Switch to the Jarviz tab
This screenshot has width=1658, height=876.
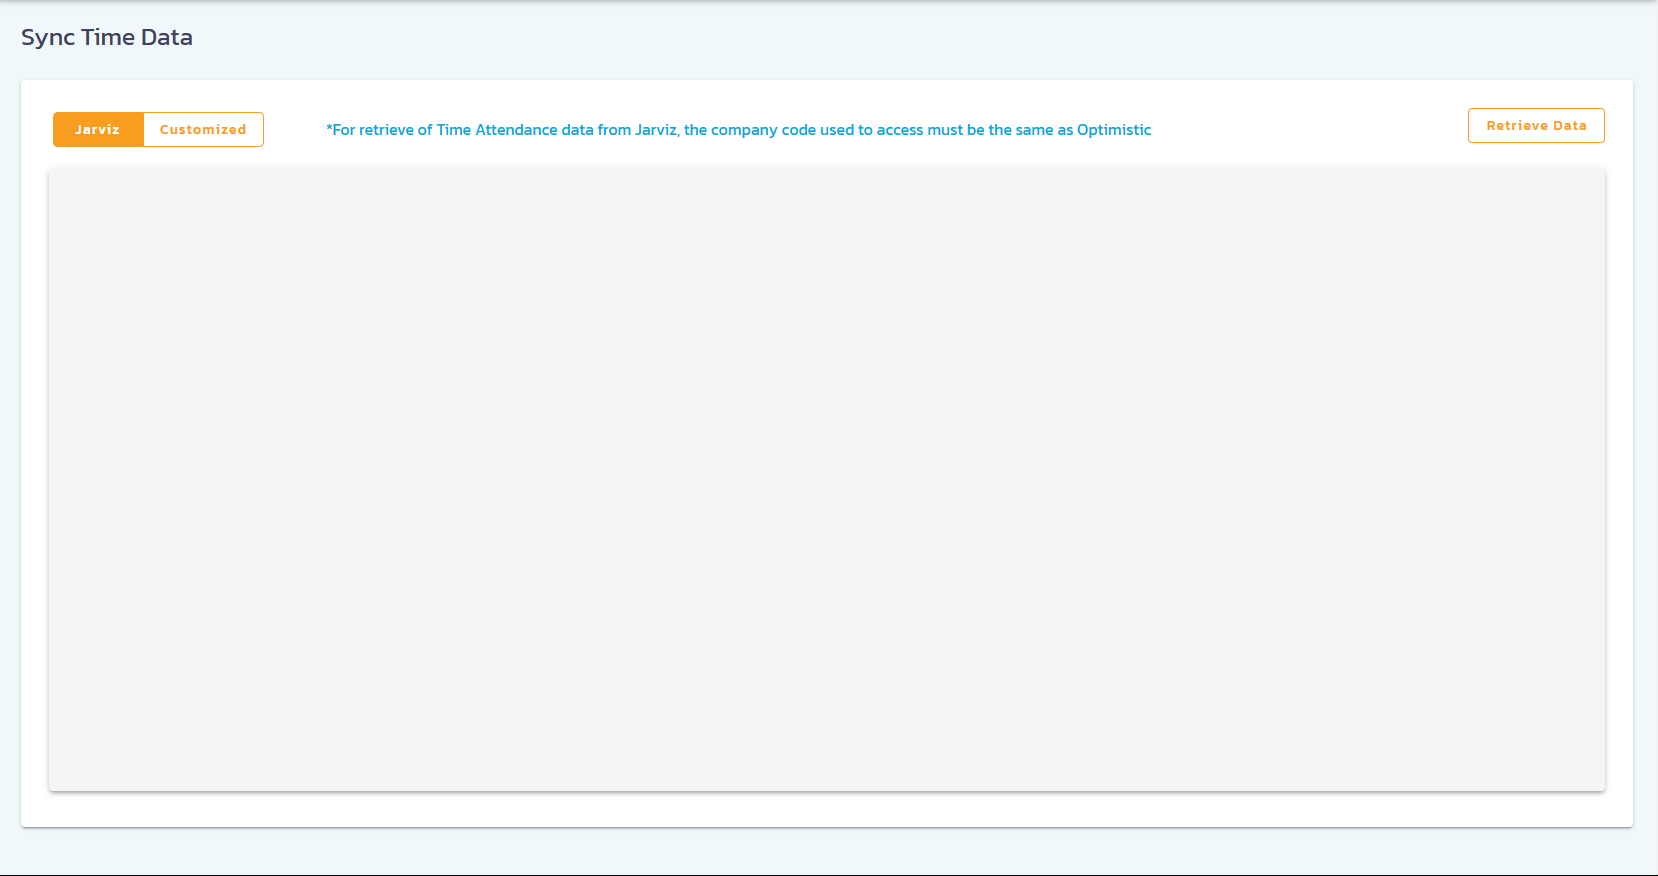[98, 130]
